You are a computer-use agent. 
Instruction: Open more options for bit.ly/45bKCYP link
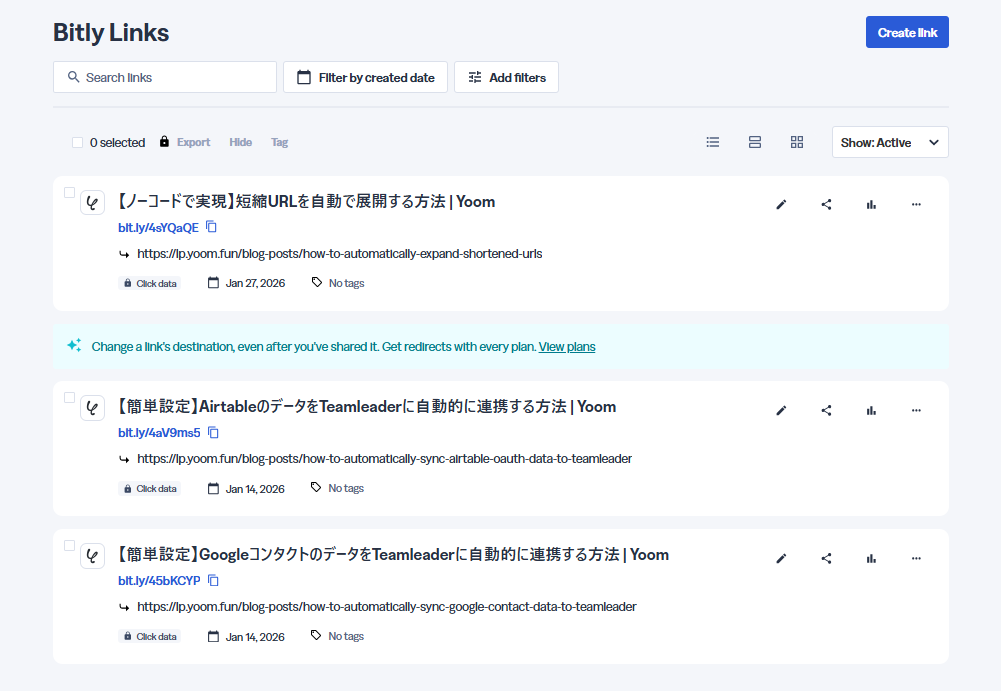[x=916, y=558]
